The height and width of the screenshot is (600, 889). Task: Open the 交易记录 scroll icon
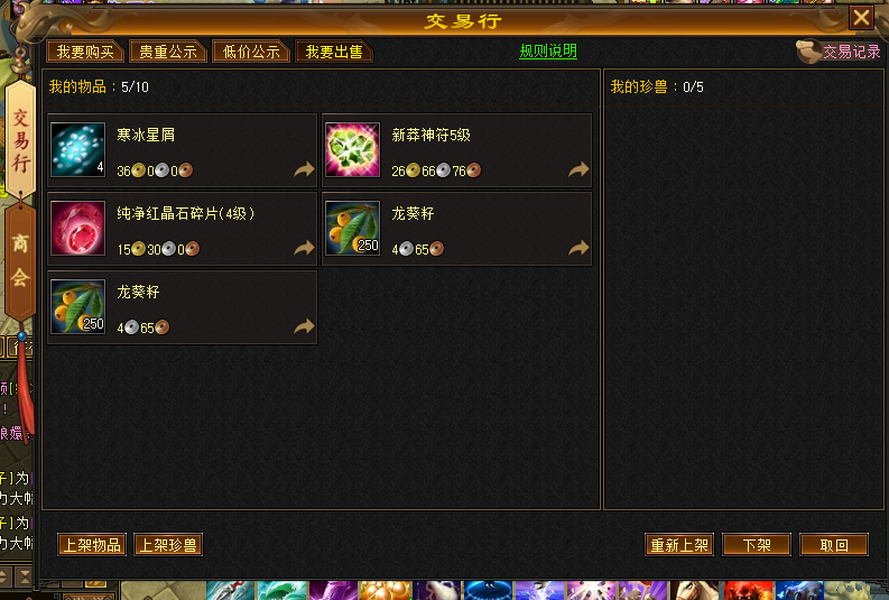point(808,52)
